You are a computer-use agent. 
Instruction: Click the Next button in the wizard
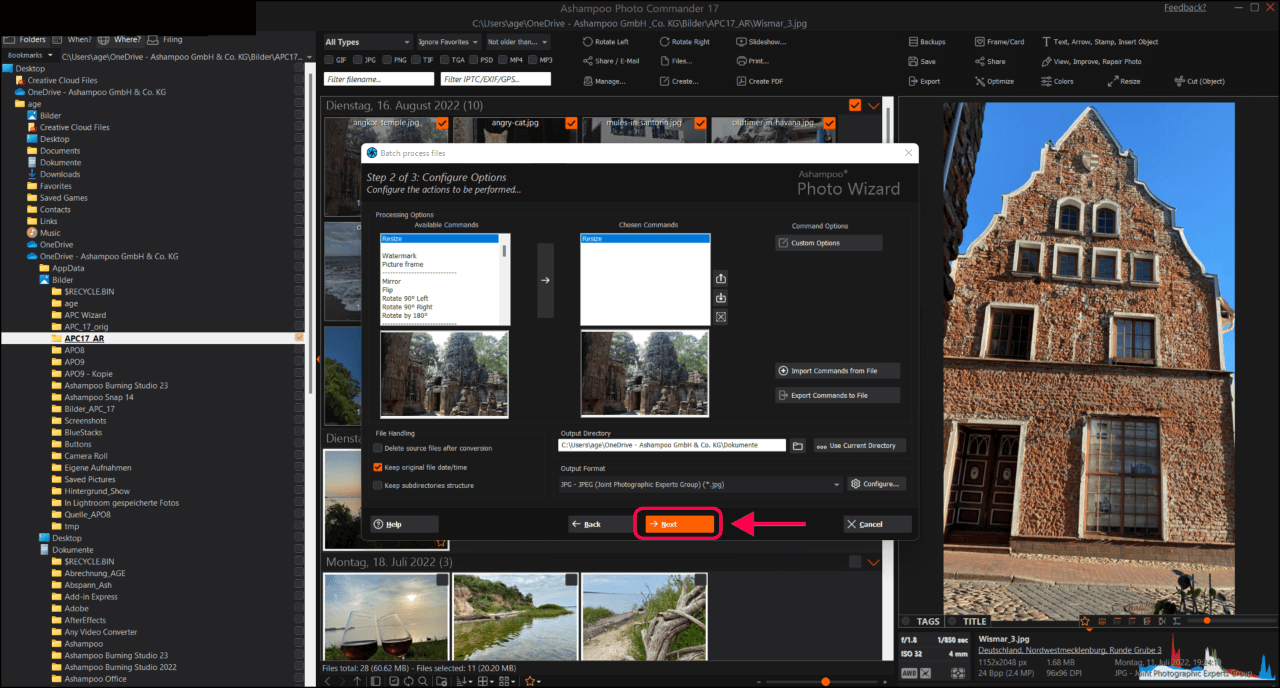(678, 524)
